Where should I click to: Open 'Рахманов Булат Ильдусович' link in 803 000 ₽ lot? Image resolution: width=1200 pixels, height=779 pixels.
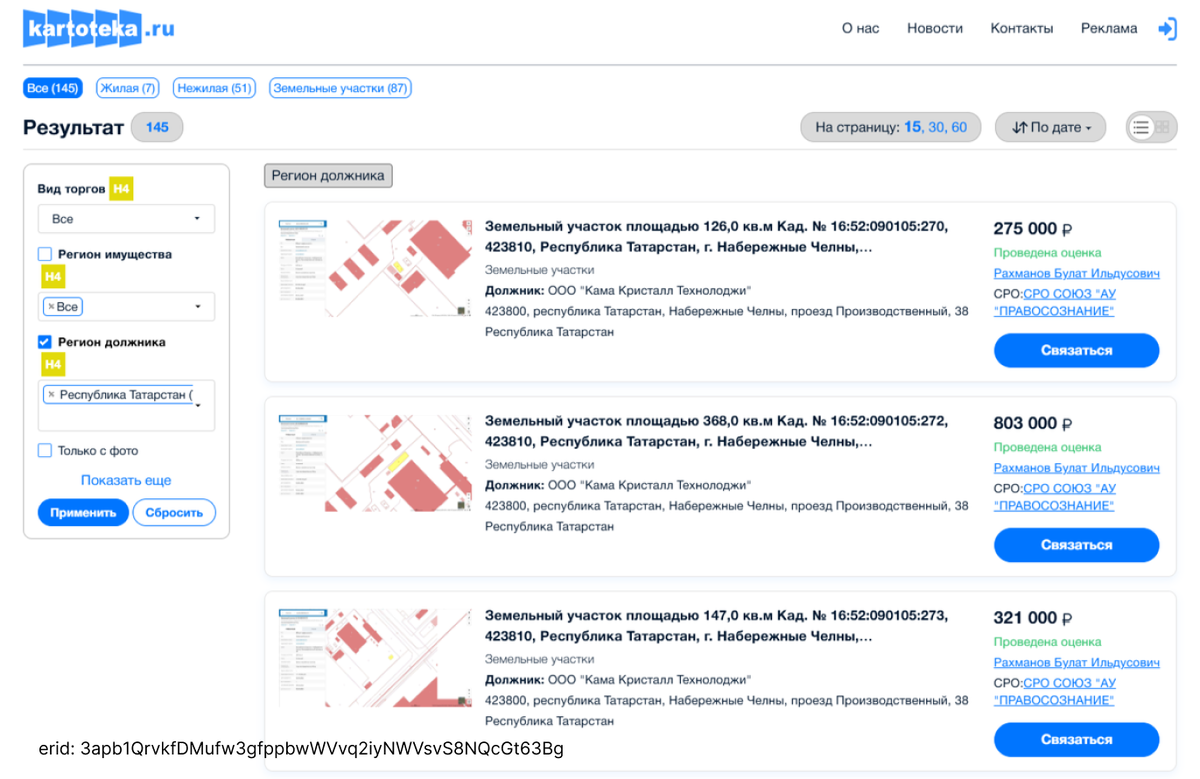(1077, 468)
